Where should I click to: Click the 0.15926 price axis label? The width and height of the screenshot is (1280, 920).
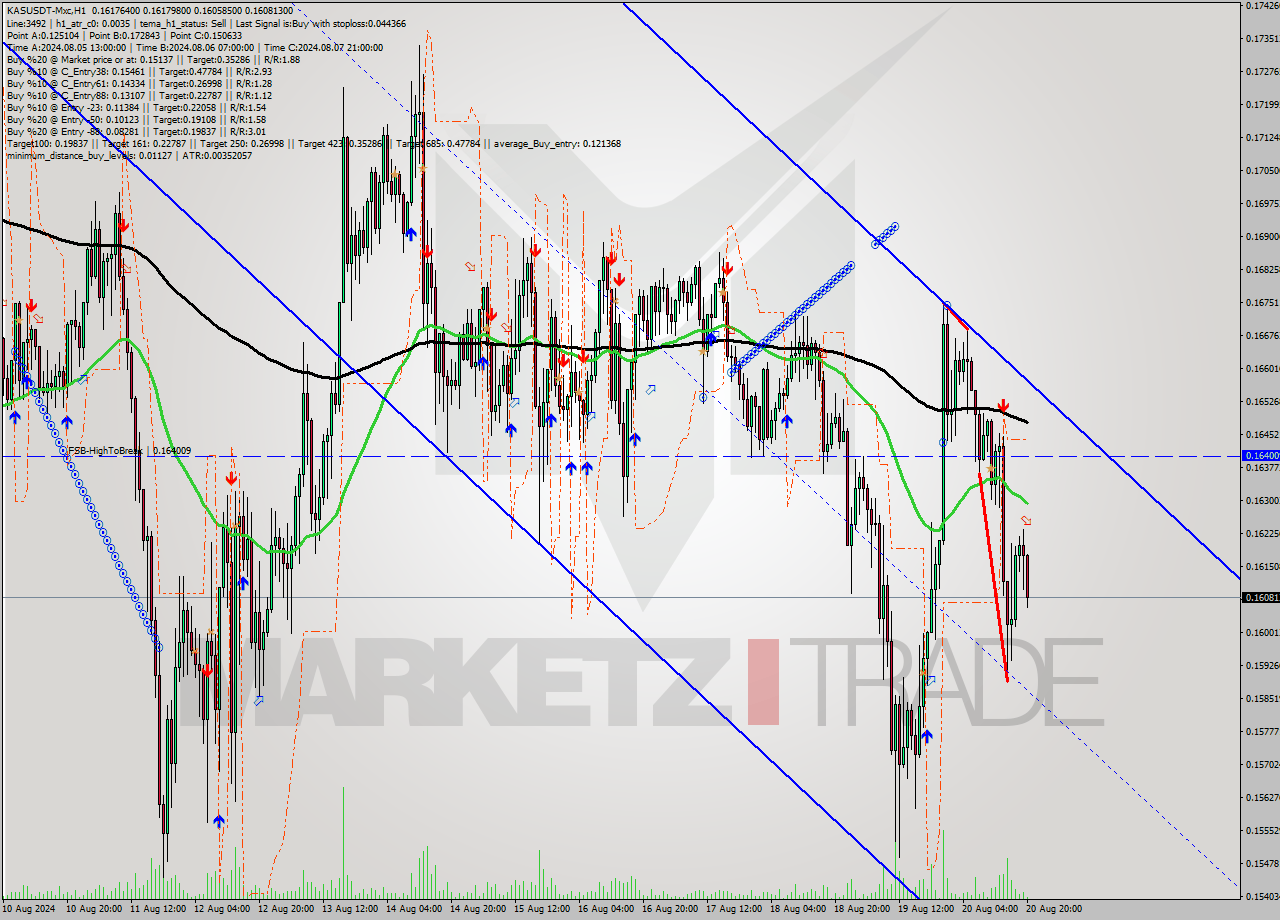click(x=1261, y=665)
